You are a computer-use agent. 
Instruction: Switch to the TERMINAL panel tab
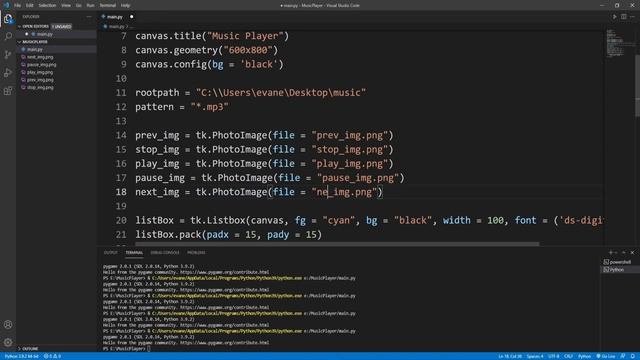click(134, 253)
